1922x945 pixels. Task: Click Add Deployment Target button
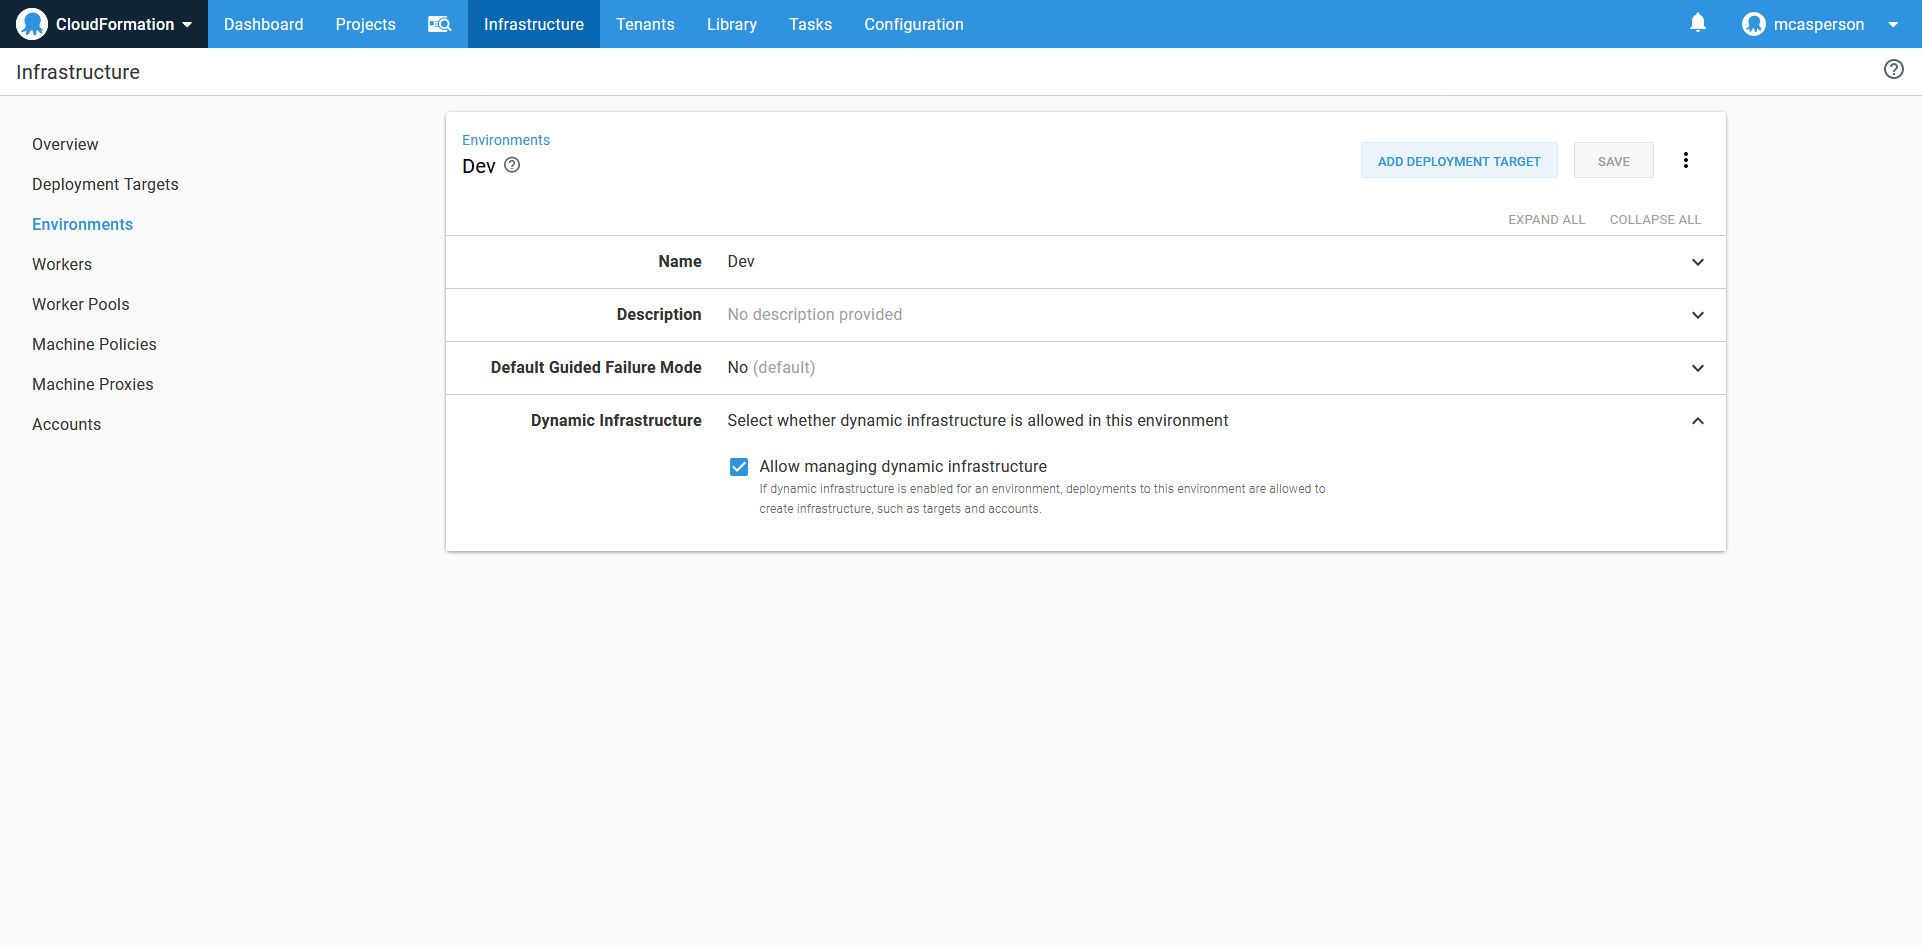point(1458,161)
